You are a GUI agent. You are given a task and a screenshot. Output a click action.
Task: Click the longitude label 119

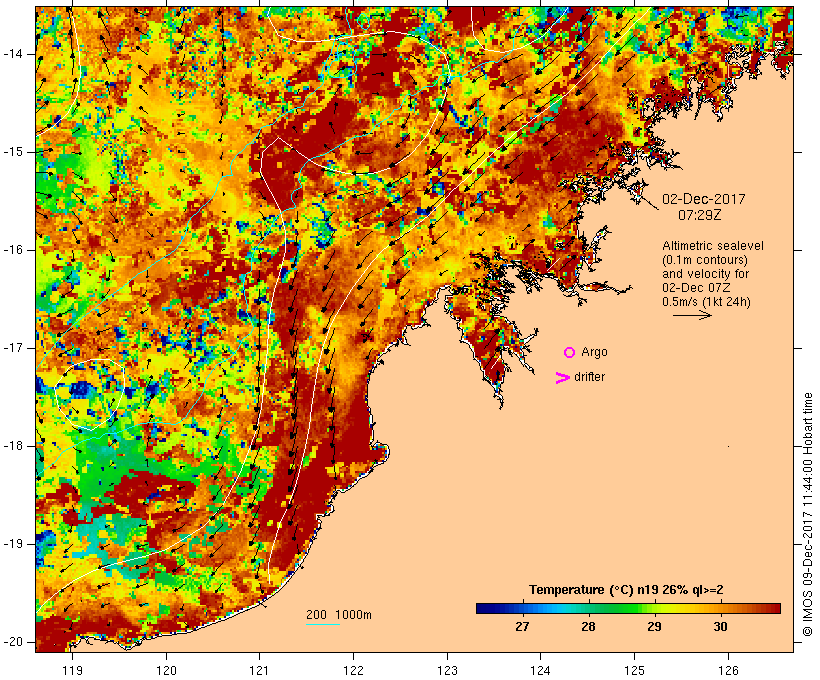(x=72, y=670)
